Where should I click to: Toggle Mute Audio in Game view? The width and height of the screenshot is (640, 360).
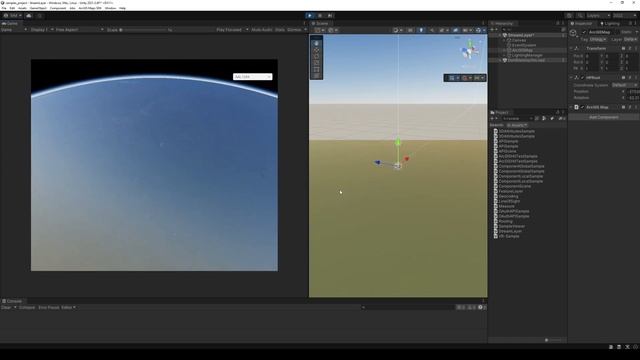262,30
